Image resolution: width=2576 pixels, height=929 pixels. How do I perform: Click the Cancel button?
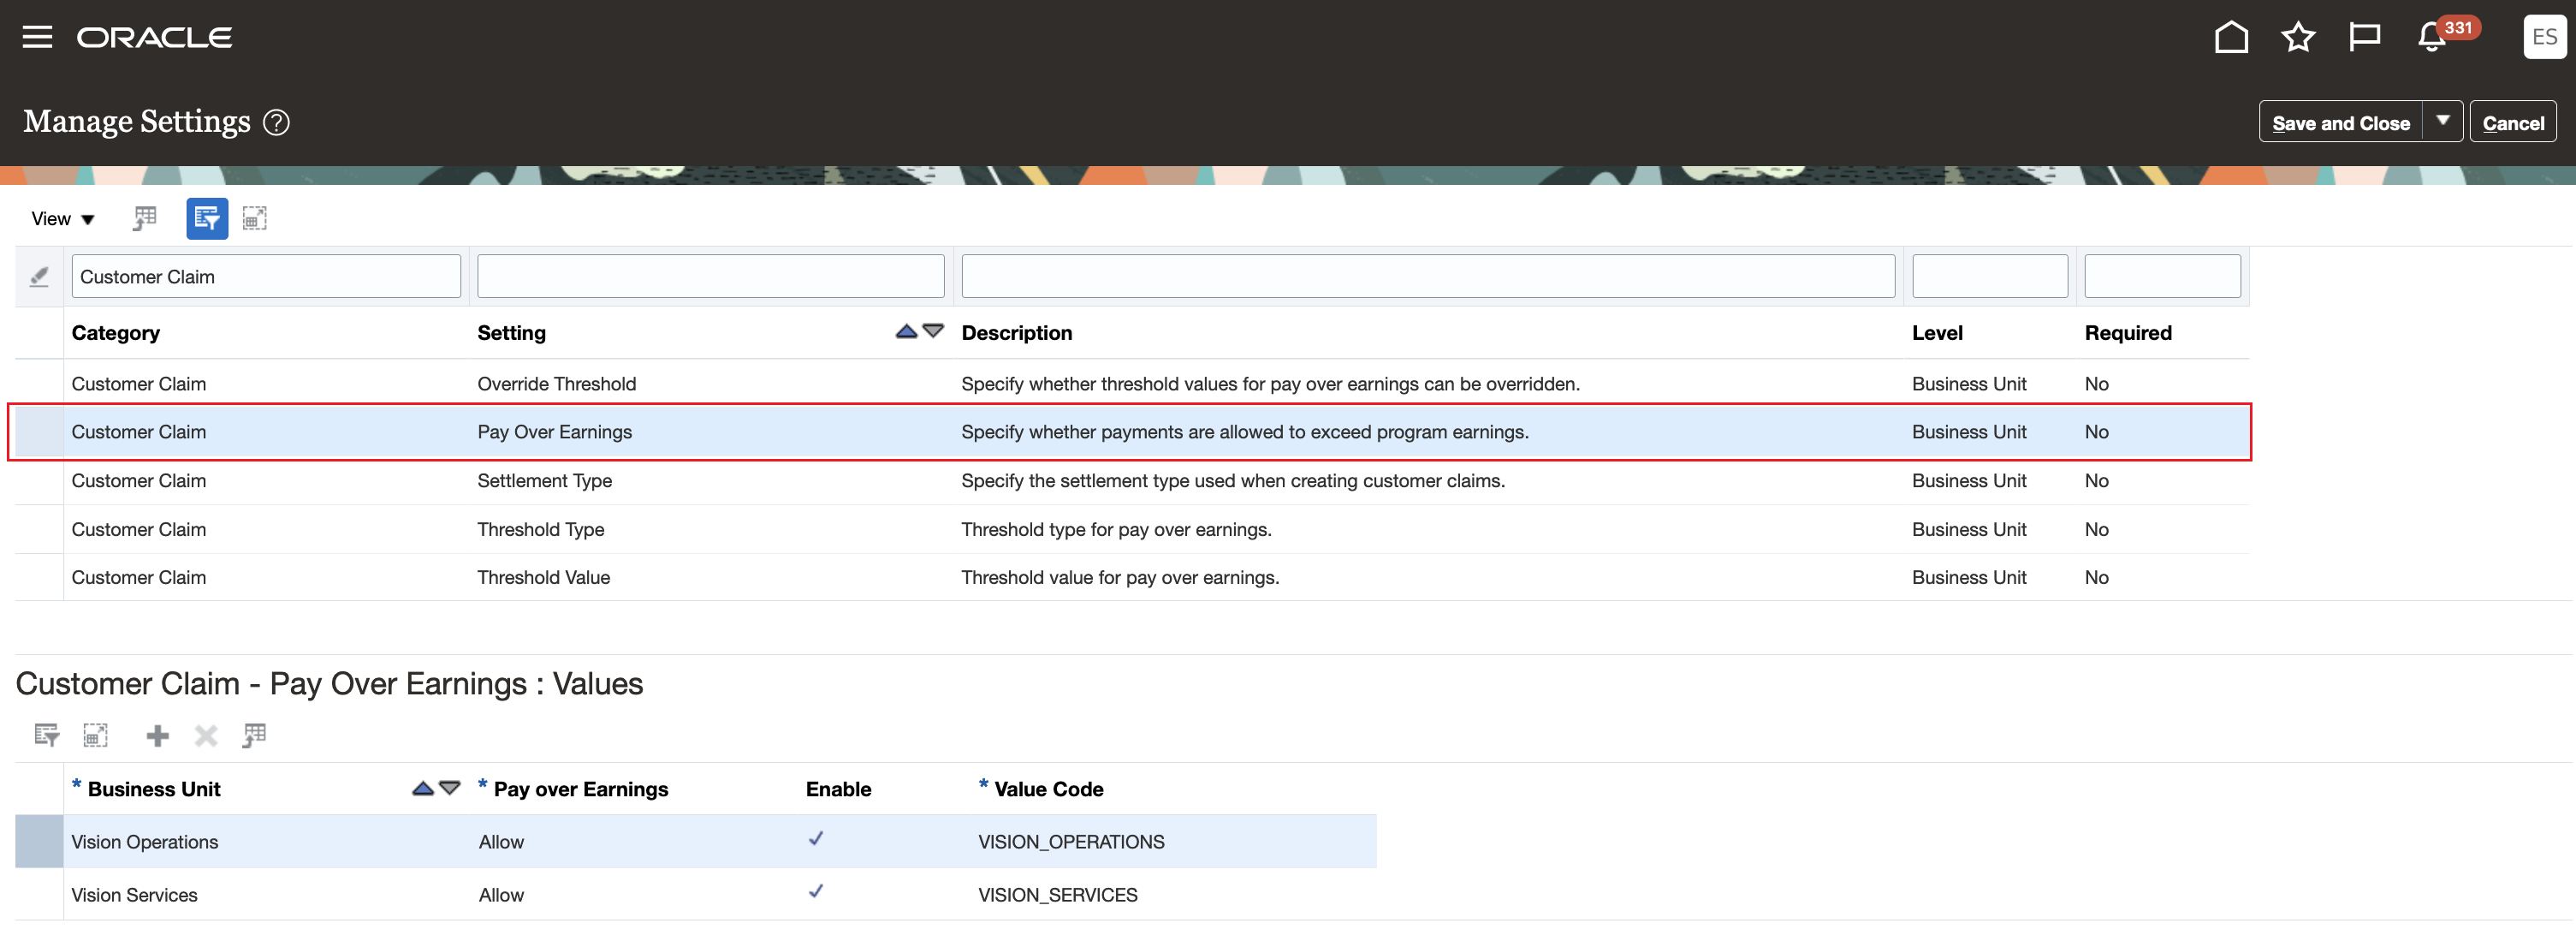click(x=2512, y=123)
